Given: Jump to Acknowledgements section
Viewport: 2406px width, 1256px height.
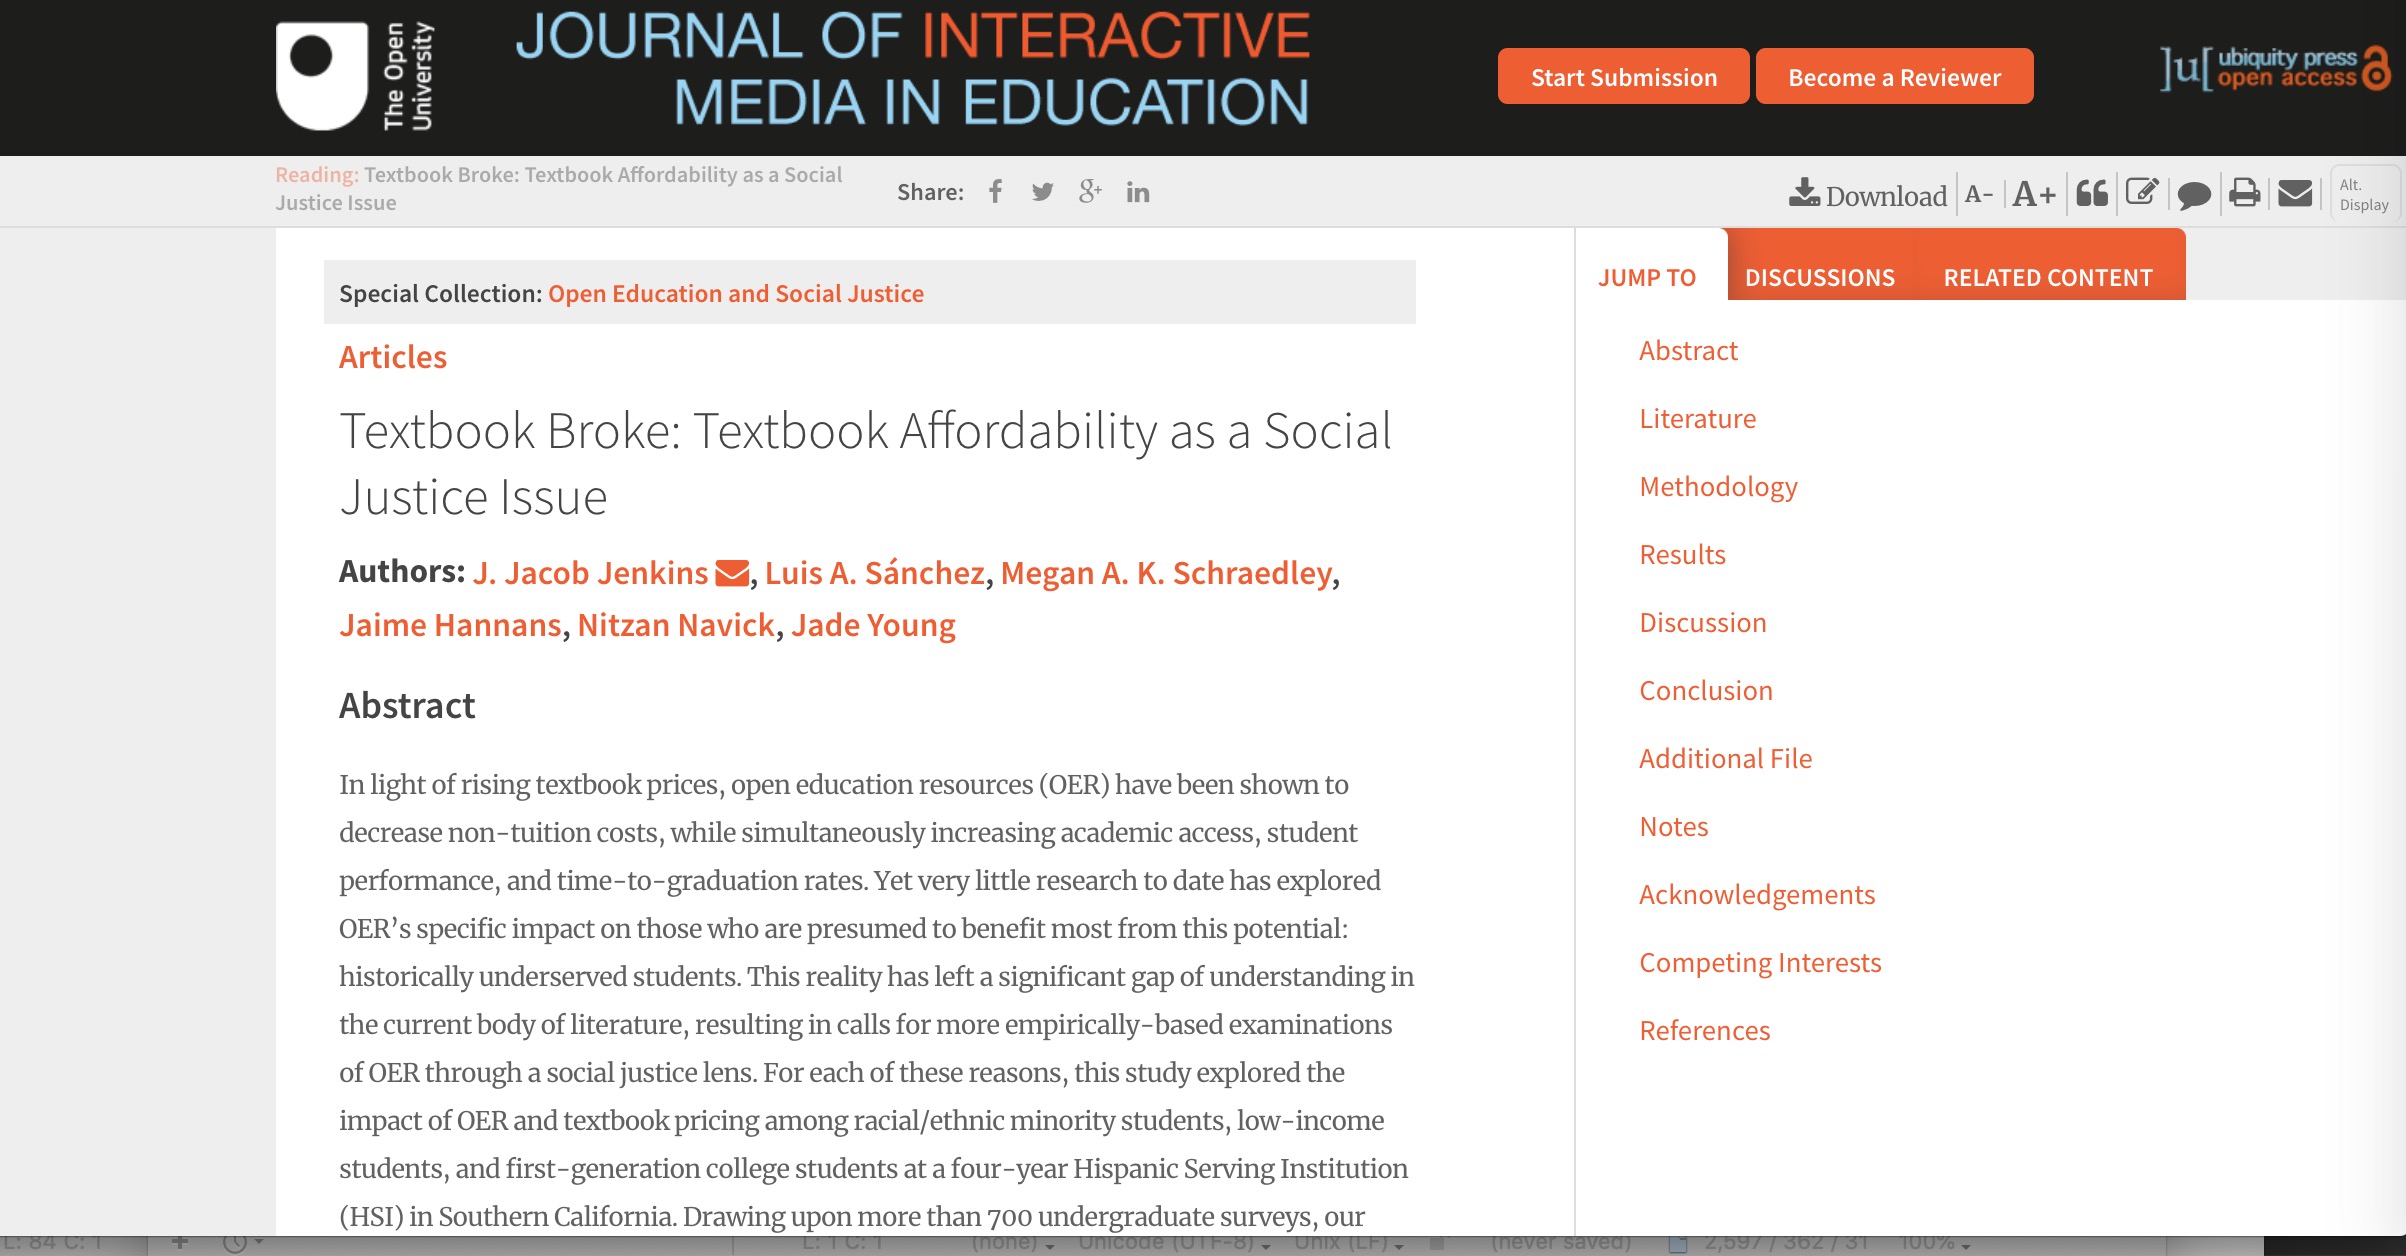Looking at the screenshot, I should pyautogui.click(x=1757, y=895).
